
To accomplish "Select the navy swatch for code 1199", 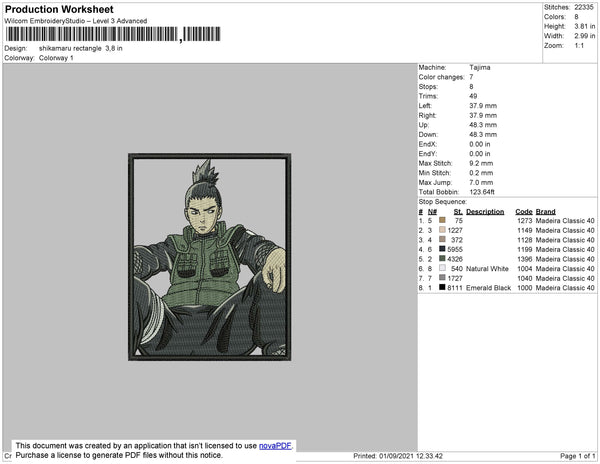I will [442, 249].
